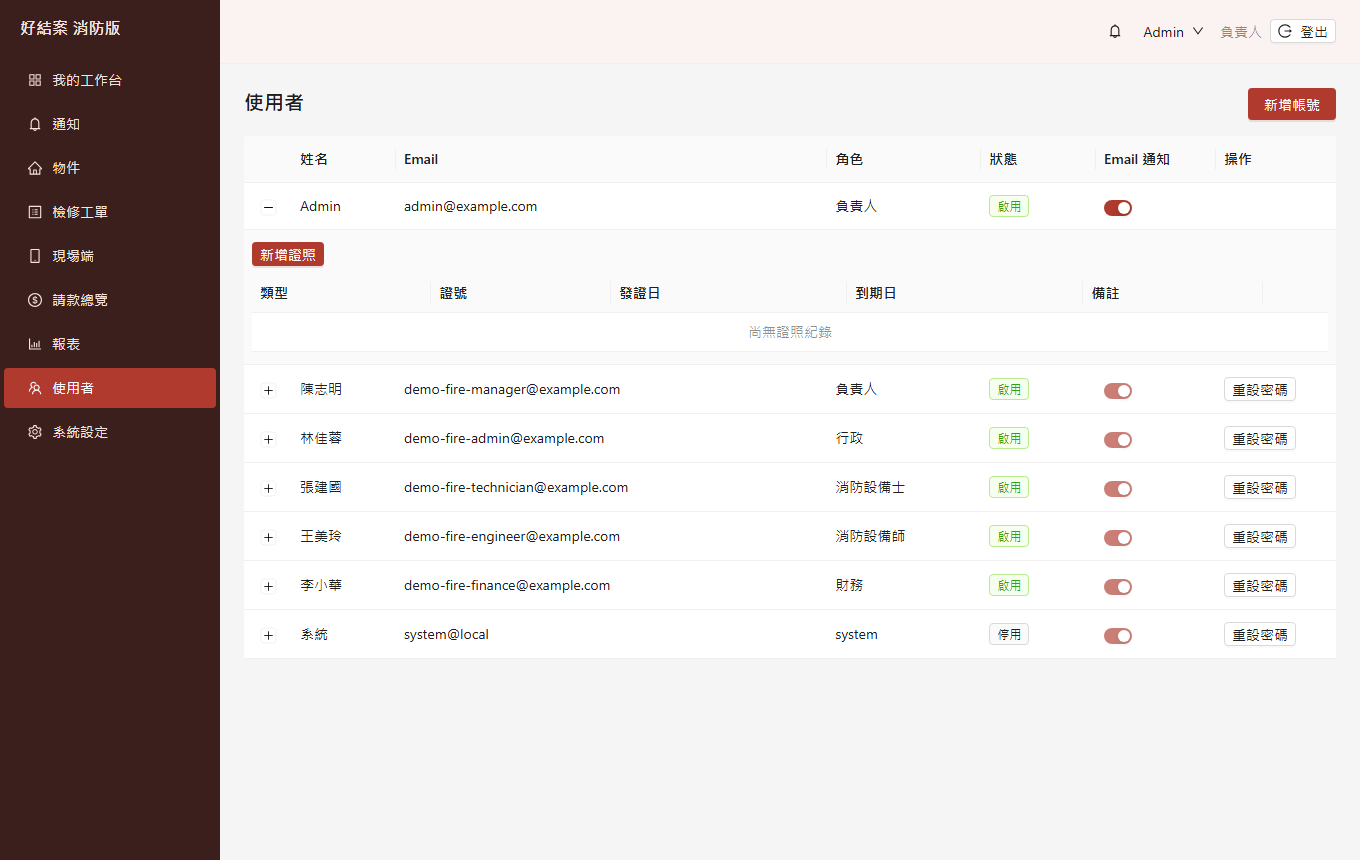This screenshot has height=860, width=1360.
Task: Click the bar chart icon beside 報表
Action: 35,344
